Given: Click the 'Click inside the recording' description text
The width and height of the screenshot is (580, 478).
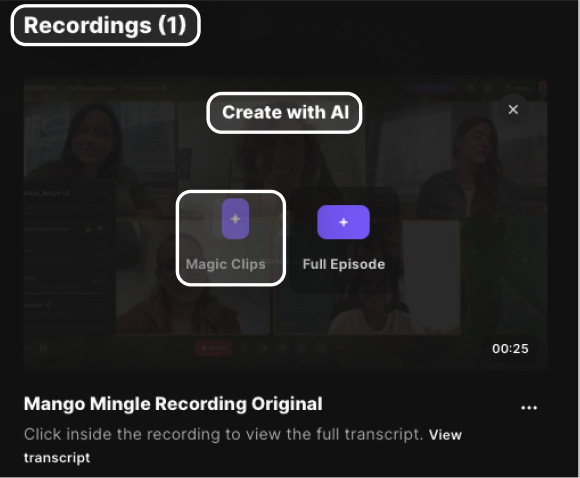Looking at the screenshot, I should [x=223, y=434].
